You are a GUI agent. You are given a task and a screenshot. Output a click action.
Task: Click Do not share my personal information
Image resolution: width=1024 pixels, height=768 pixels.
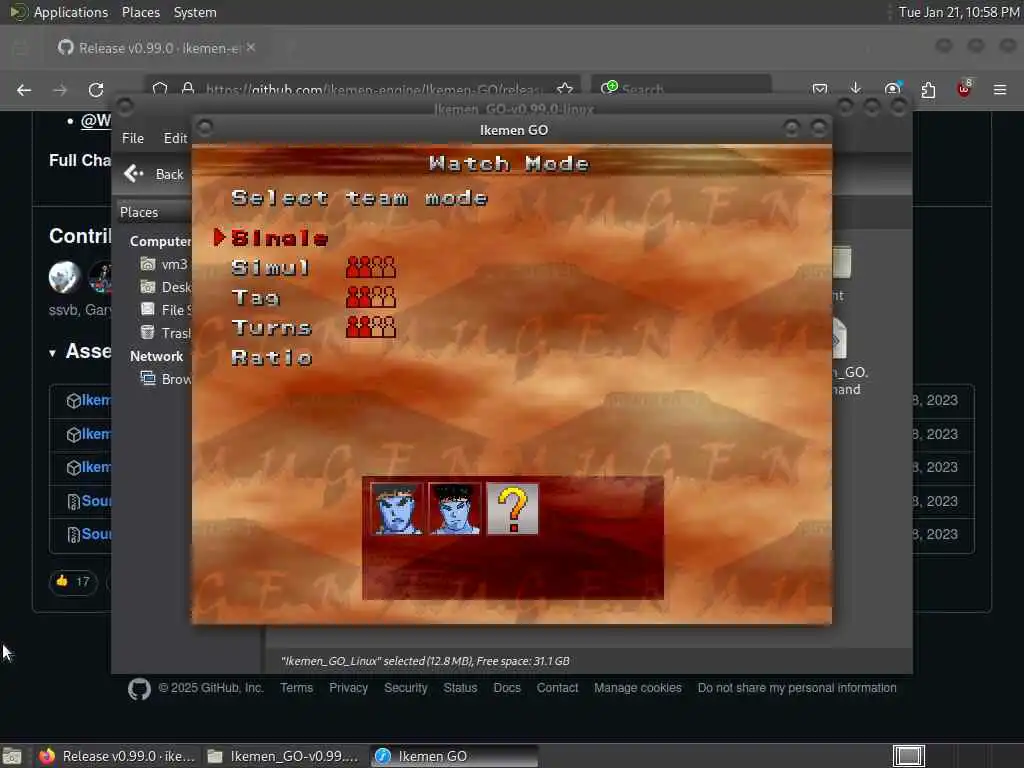797,688
